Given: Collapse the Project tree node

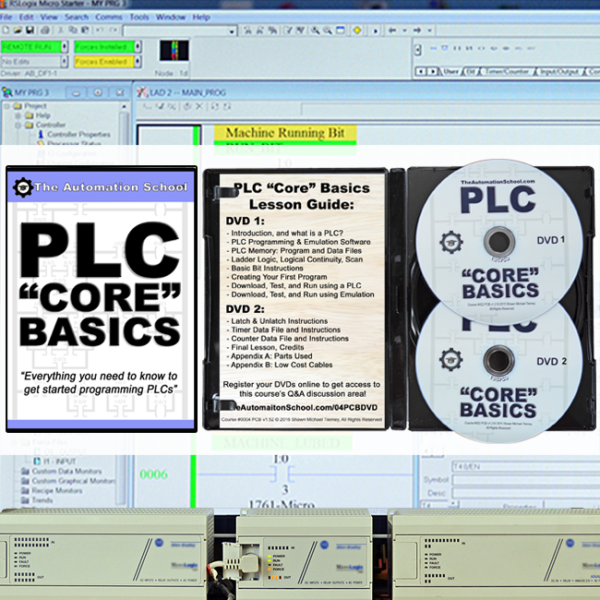Looking at the screenshot, I should pyautogui.click(x=7, y=106).
